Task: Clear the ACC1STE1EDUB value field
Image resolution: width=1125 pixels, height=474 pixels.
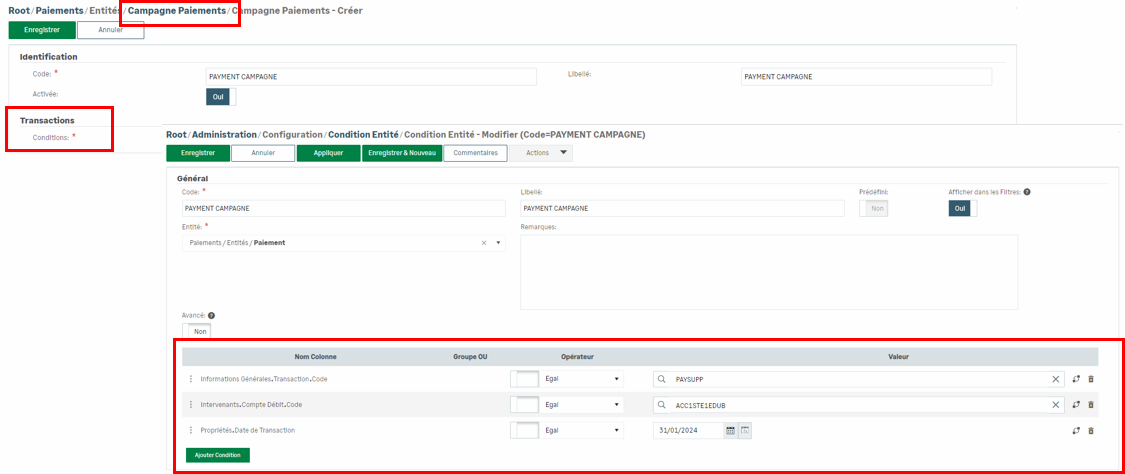Action: tap(1056, 405)
